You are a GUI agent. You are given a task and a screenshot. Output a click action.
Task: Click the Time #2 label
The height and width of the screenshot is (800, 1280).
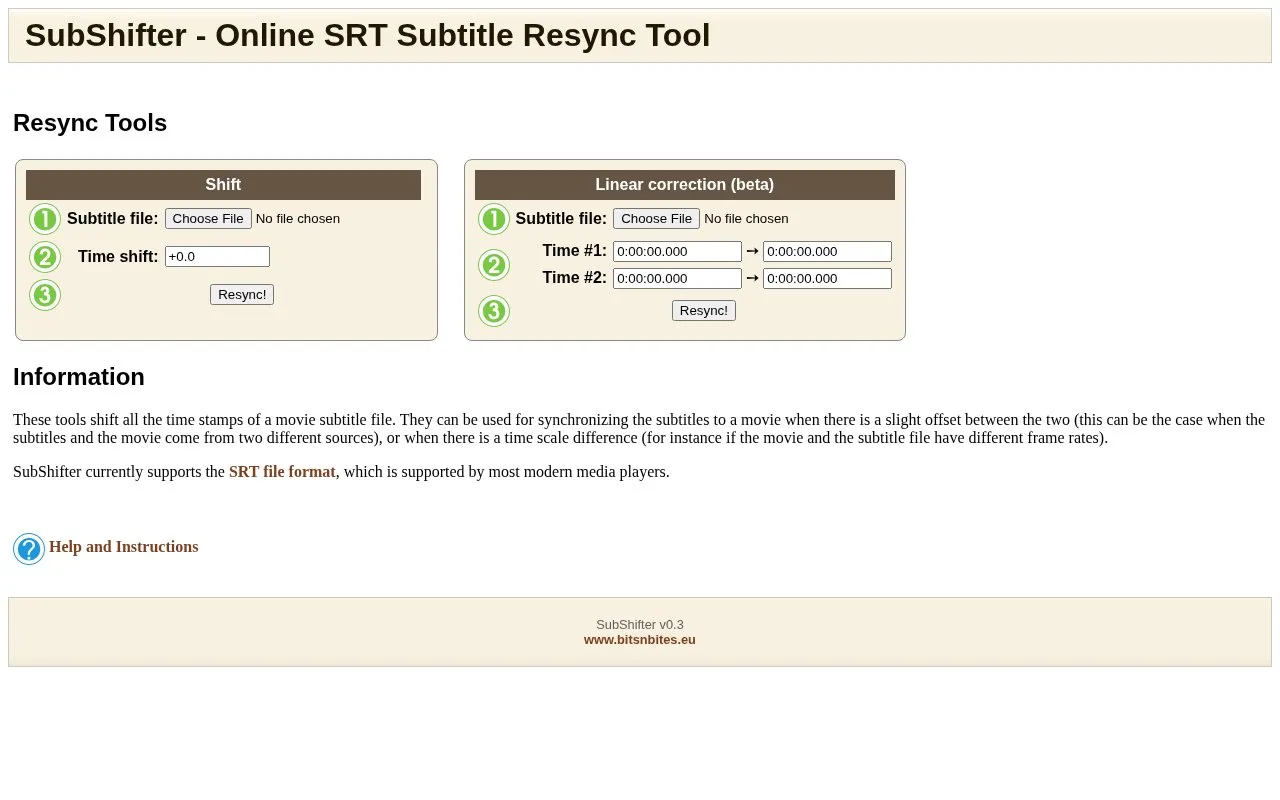coord(575,278)
